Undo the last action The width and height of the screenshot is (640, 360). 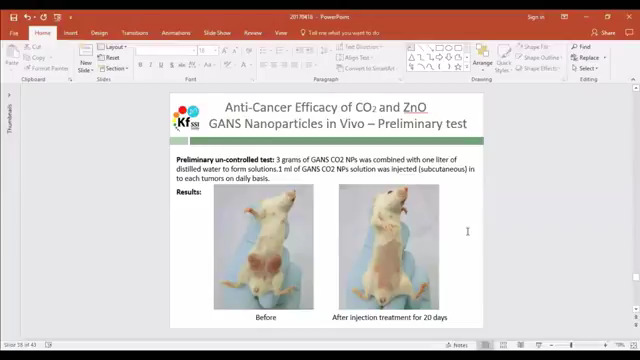pos(27,17)
